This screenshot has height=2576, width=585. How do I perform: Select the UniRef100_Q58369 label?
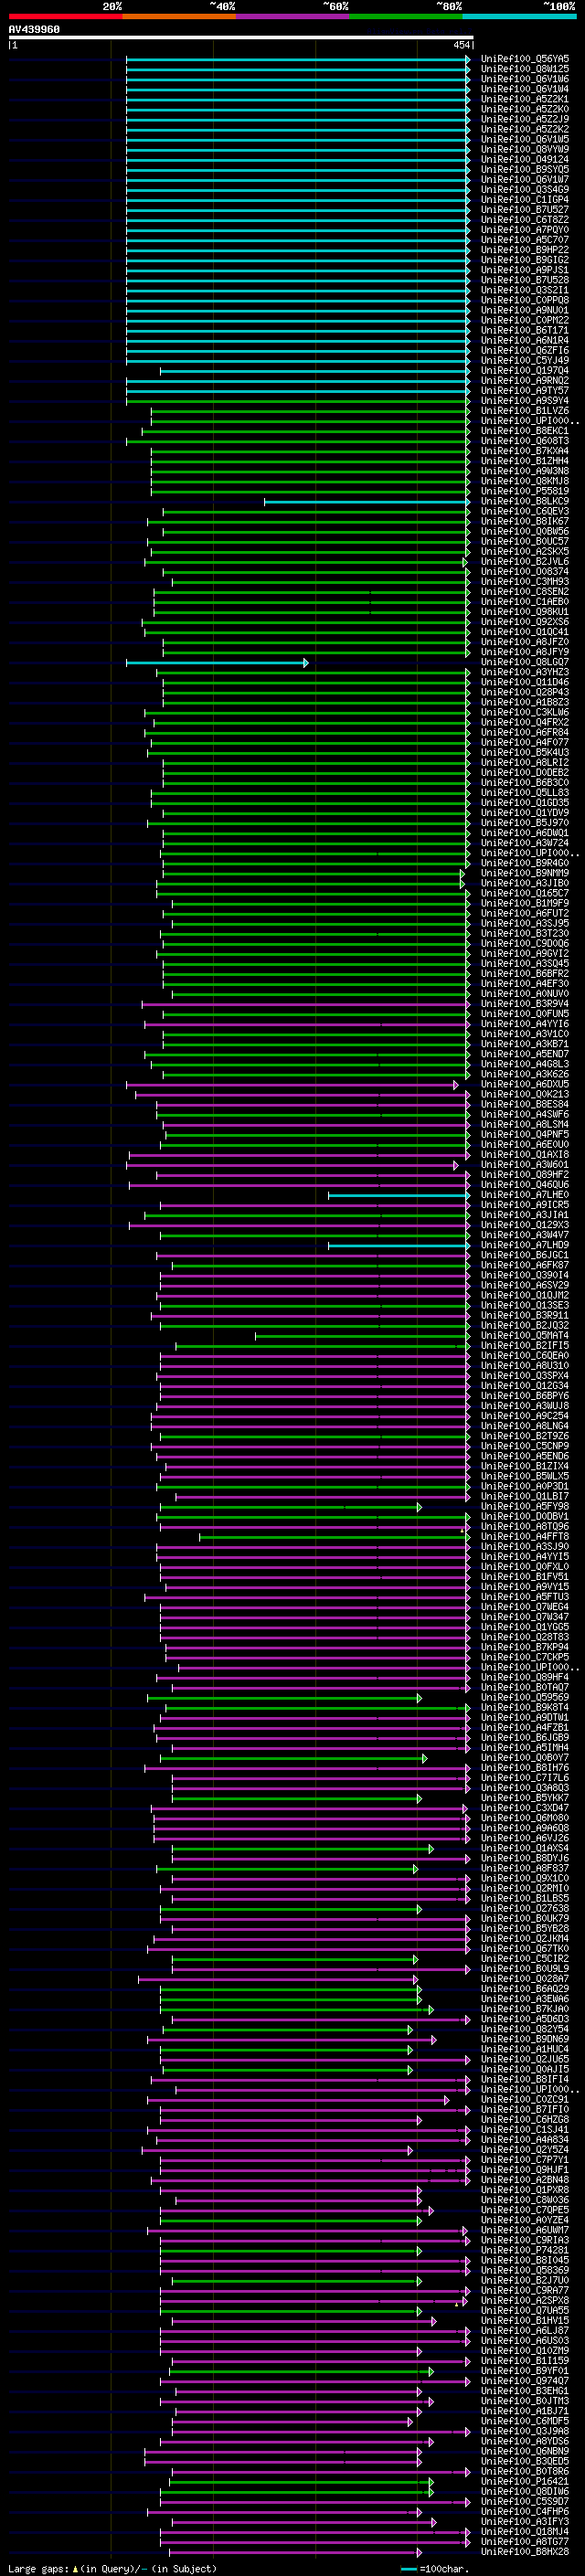[x=525, y=2271]
